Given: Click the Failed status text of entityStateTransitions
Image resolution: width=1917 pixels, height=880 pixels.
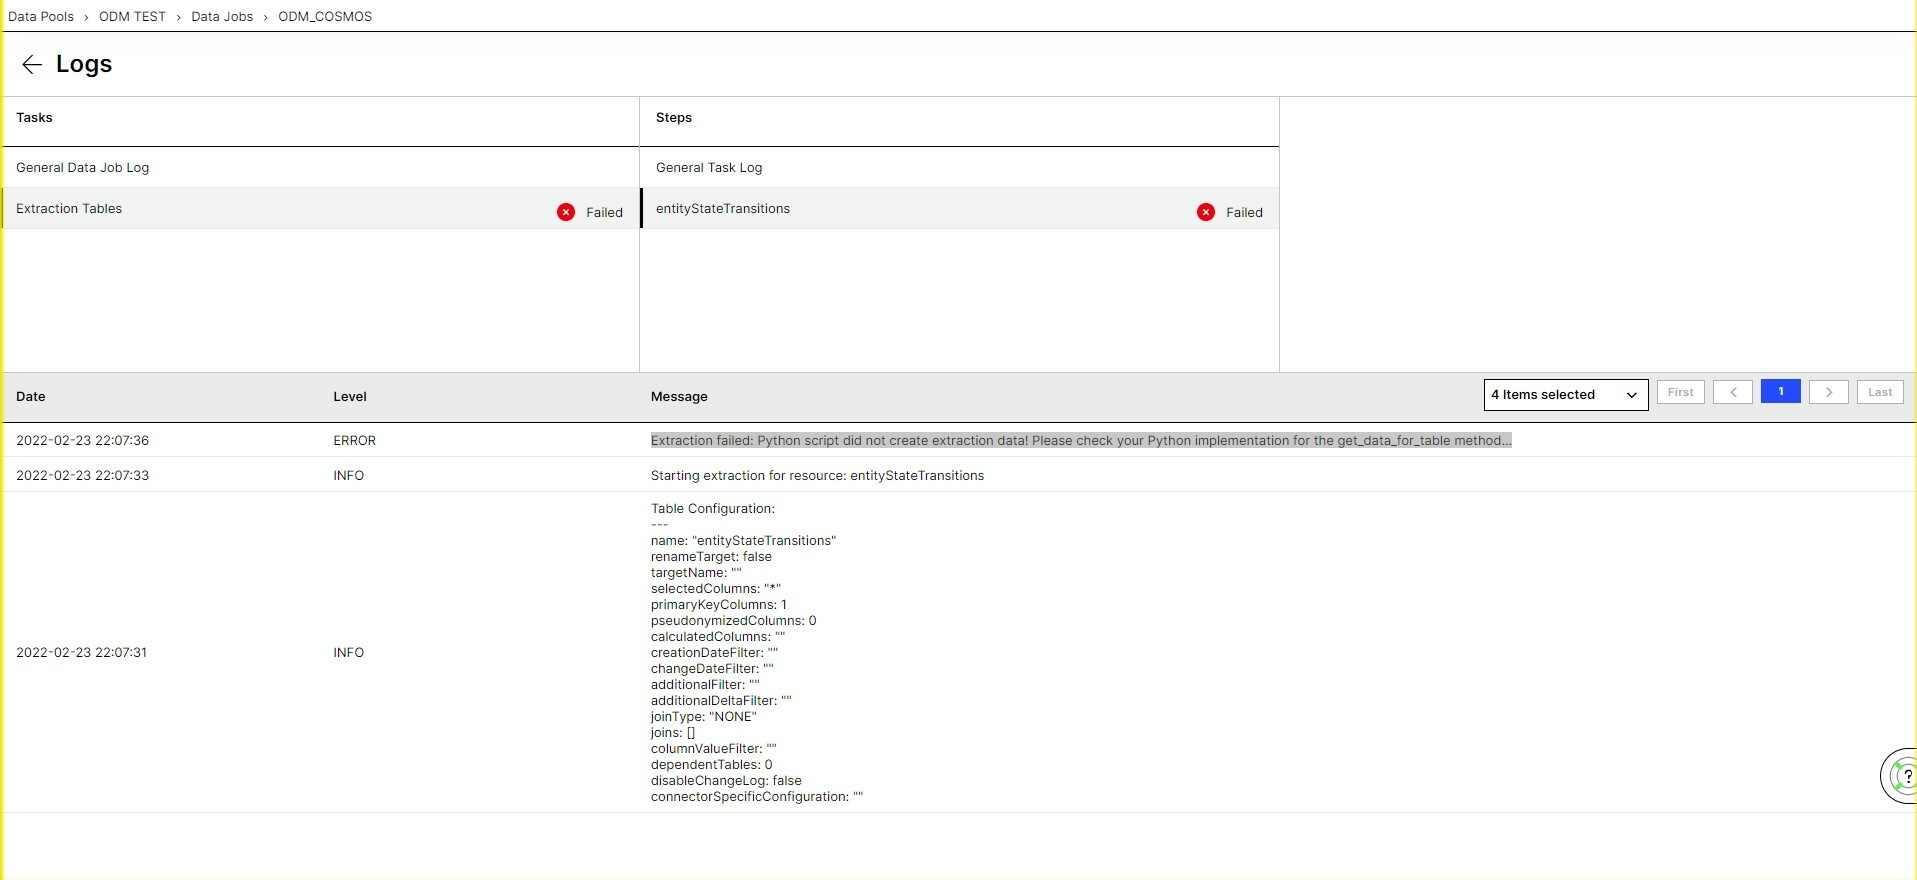Looking at the screenshot, I should pyautogui.click(x=1244, y=212).
